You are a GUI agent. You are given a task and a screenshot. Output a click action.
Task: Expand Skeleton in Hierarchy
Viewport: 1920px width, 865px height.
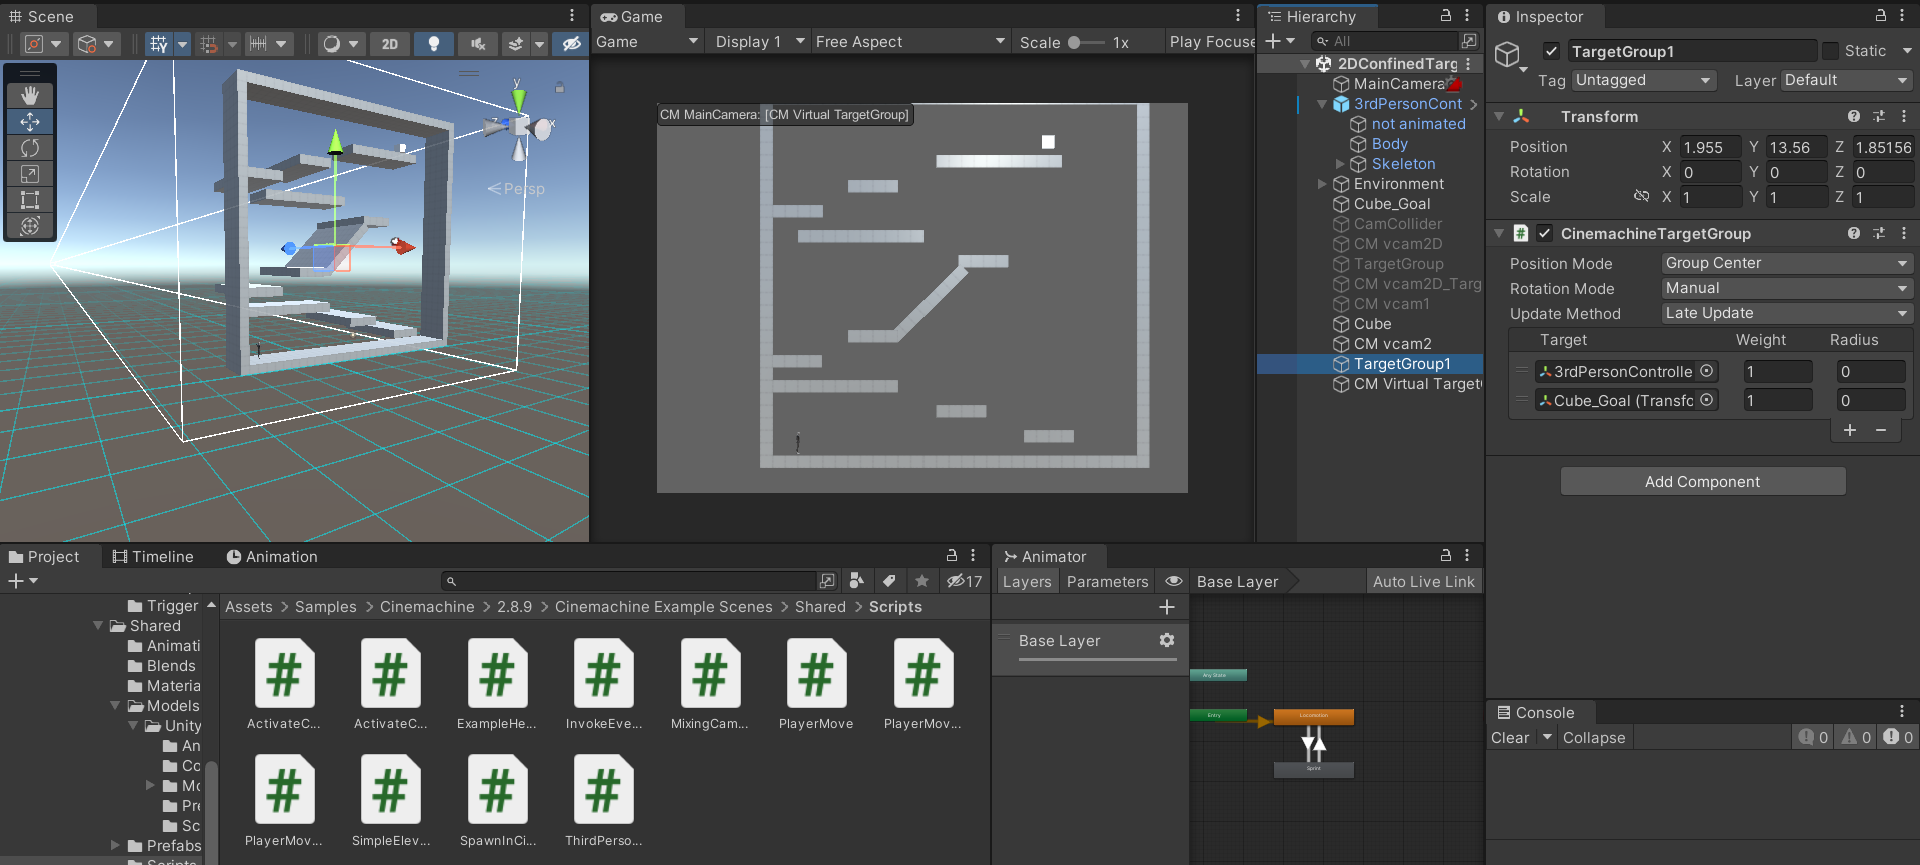click(1340, 164)
